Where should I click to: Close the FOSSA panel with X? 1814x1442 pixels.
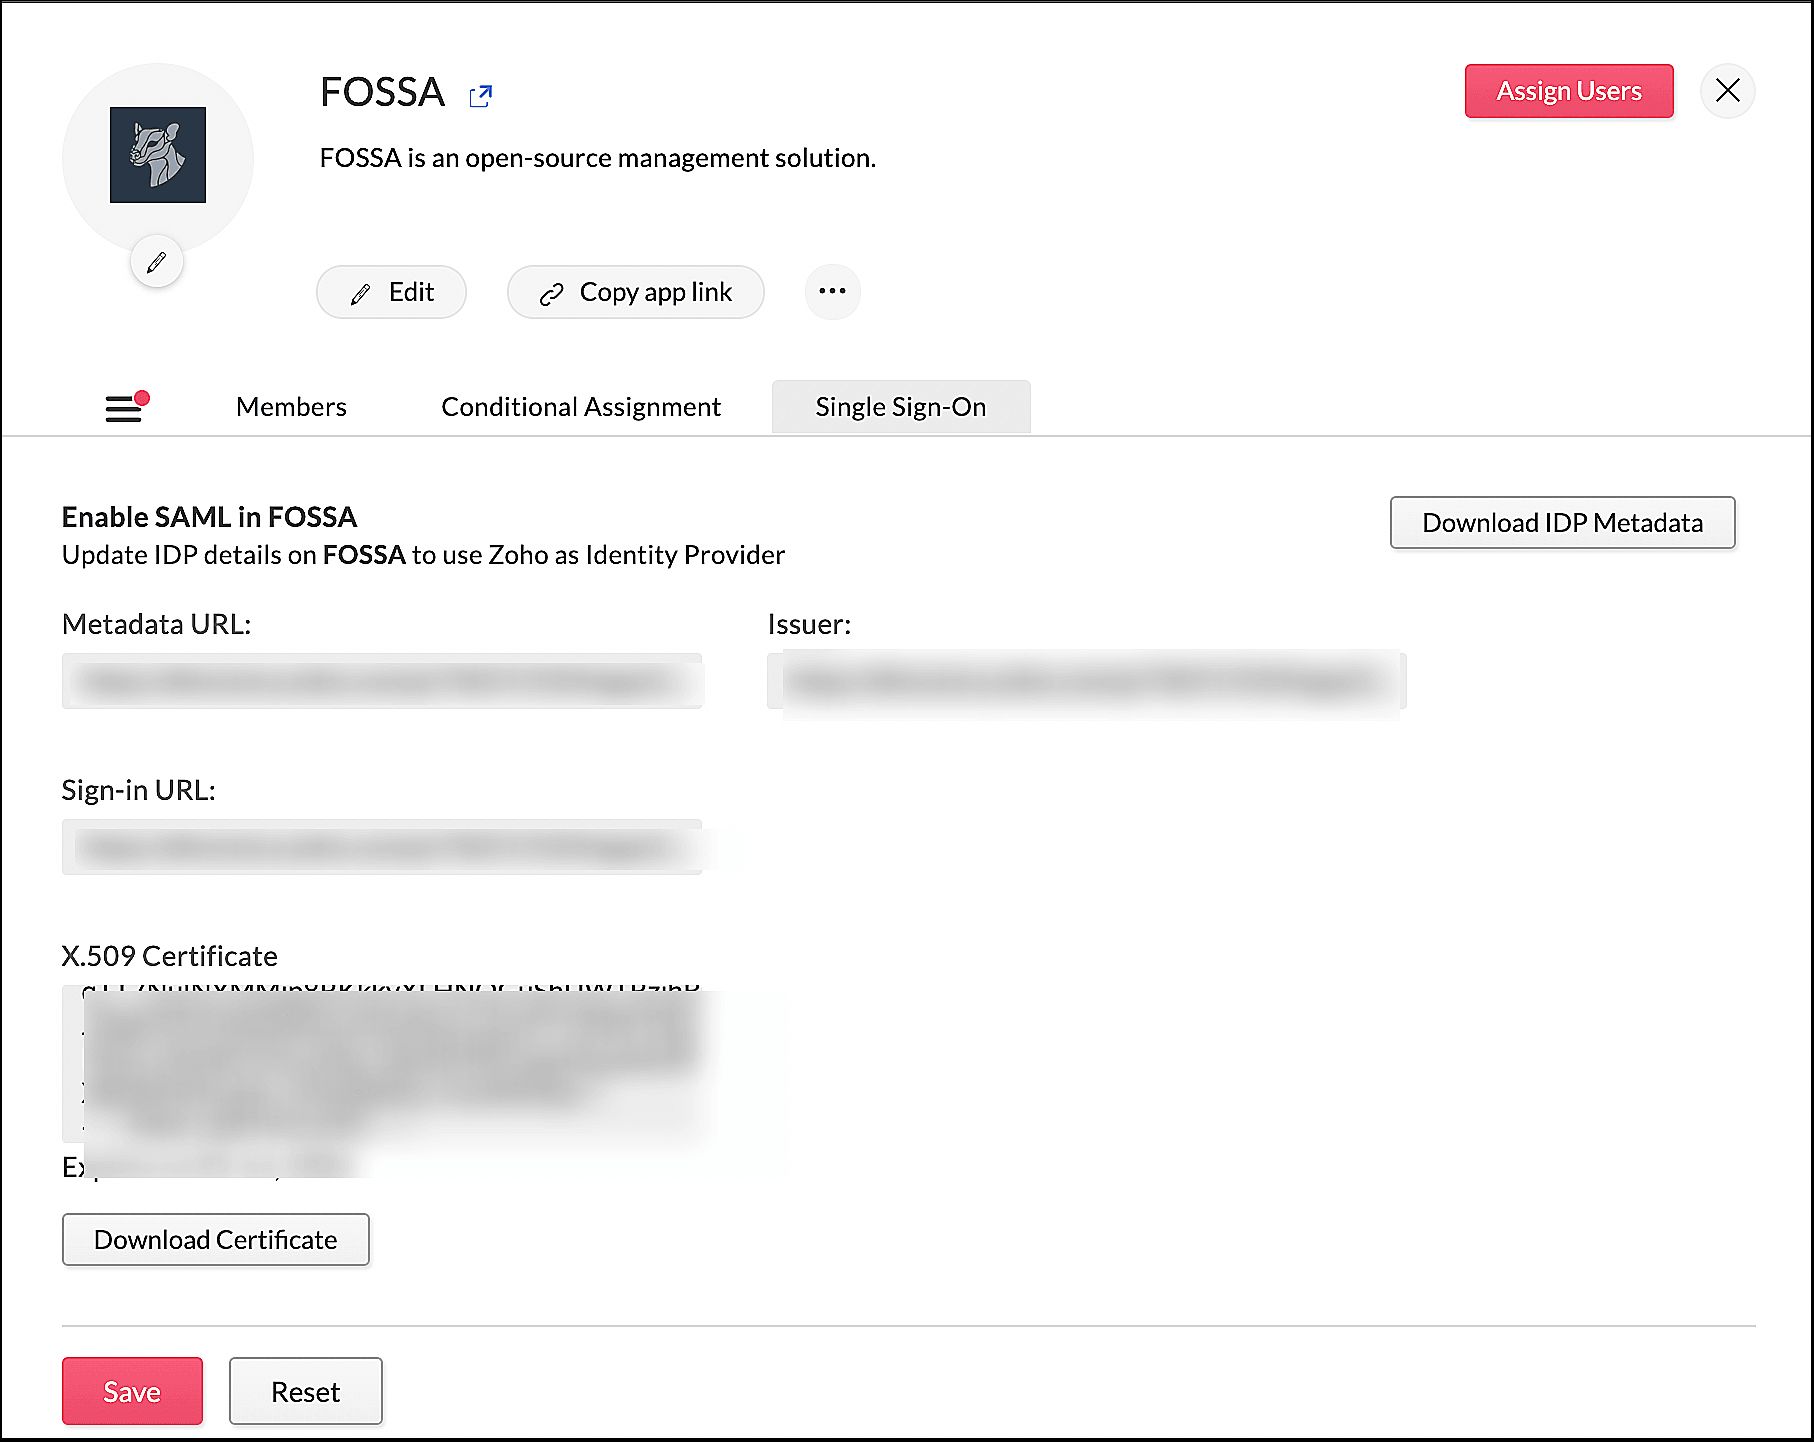click(x=1727, y=91)
